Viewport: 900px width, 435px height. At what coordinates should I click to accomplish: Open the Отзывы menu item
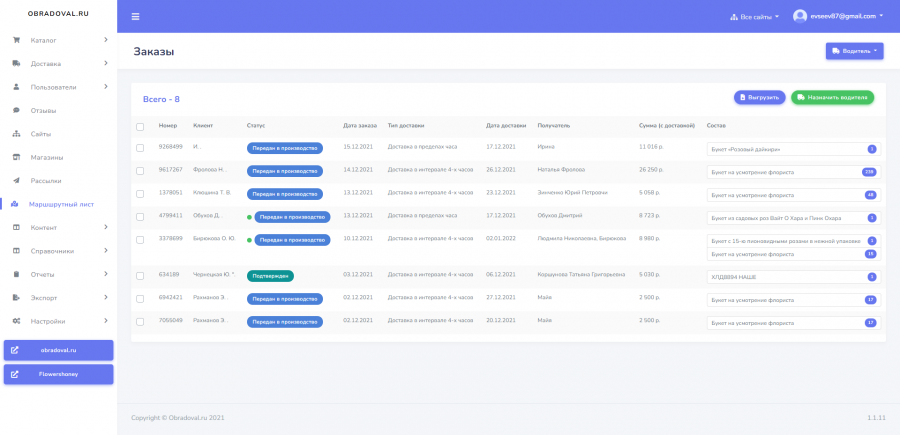click(59, 110)
